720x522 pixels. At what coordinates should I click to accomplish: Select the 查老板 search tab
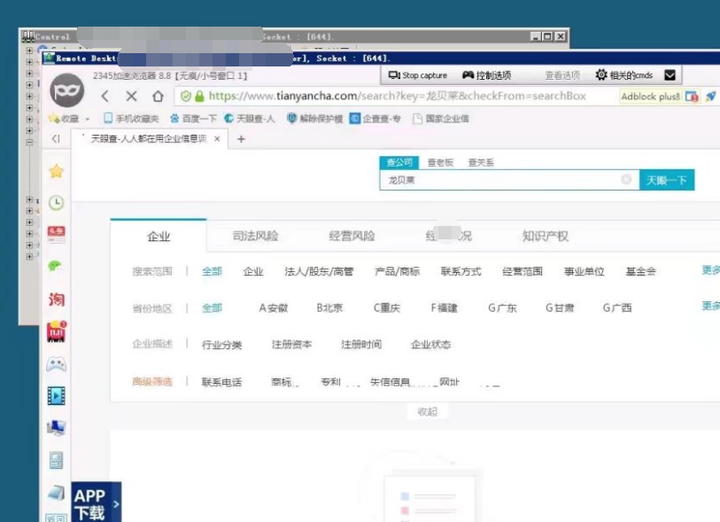coord(440,163)
